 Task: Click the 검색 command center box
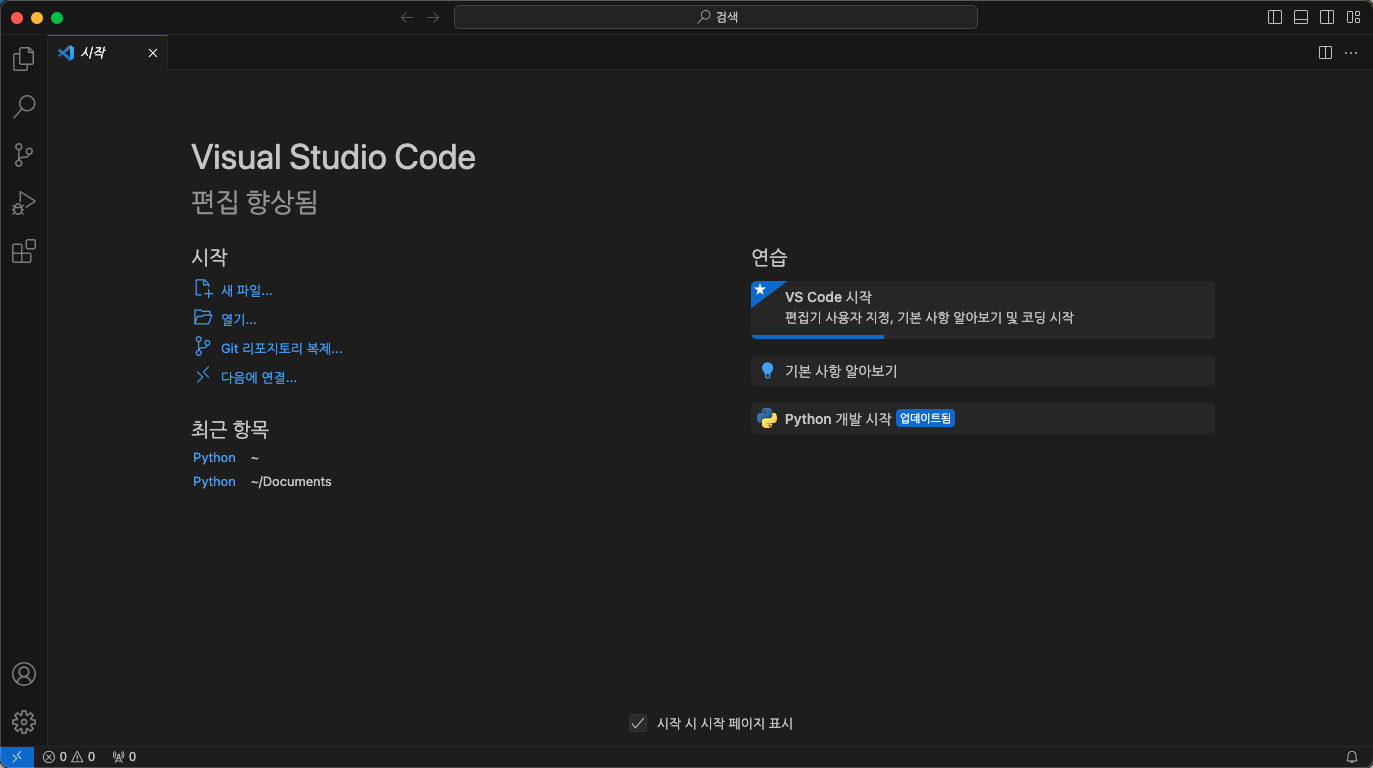716,17
